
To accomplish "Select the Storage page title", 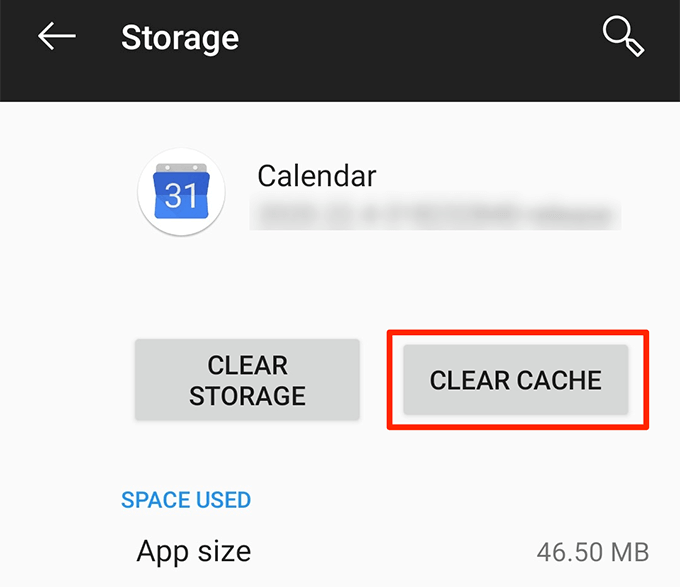I will pos(180,38).
